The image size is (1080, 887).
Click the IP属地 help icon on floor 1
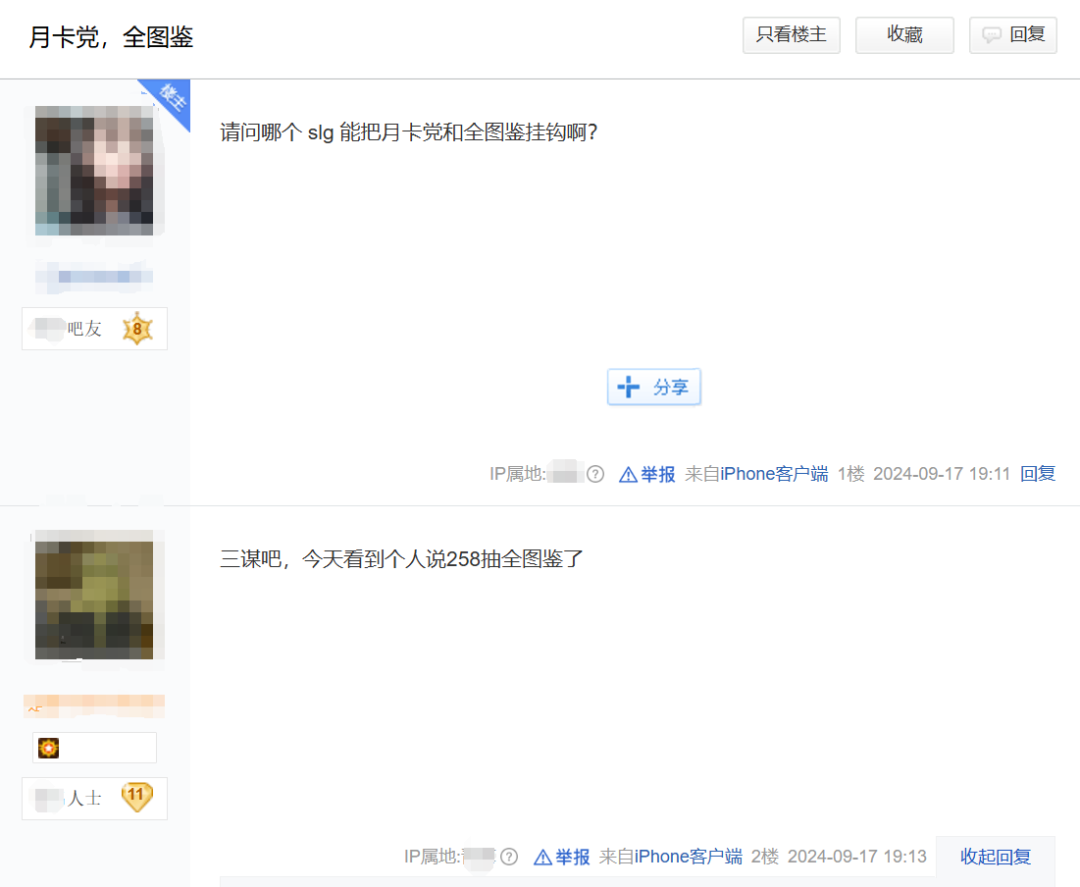[x=595, y=474]
